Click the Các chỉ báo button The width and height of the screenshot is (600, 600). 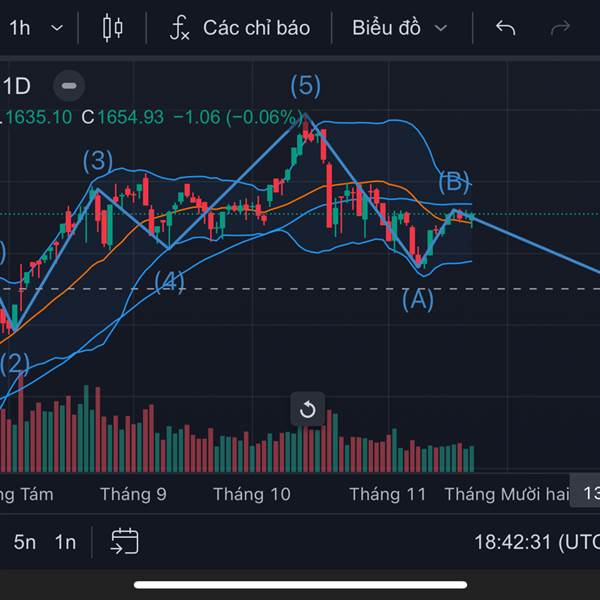click(256, 28)
